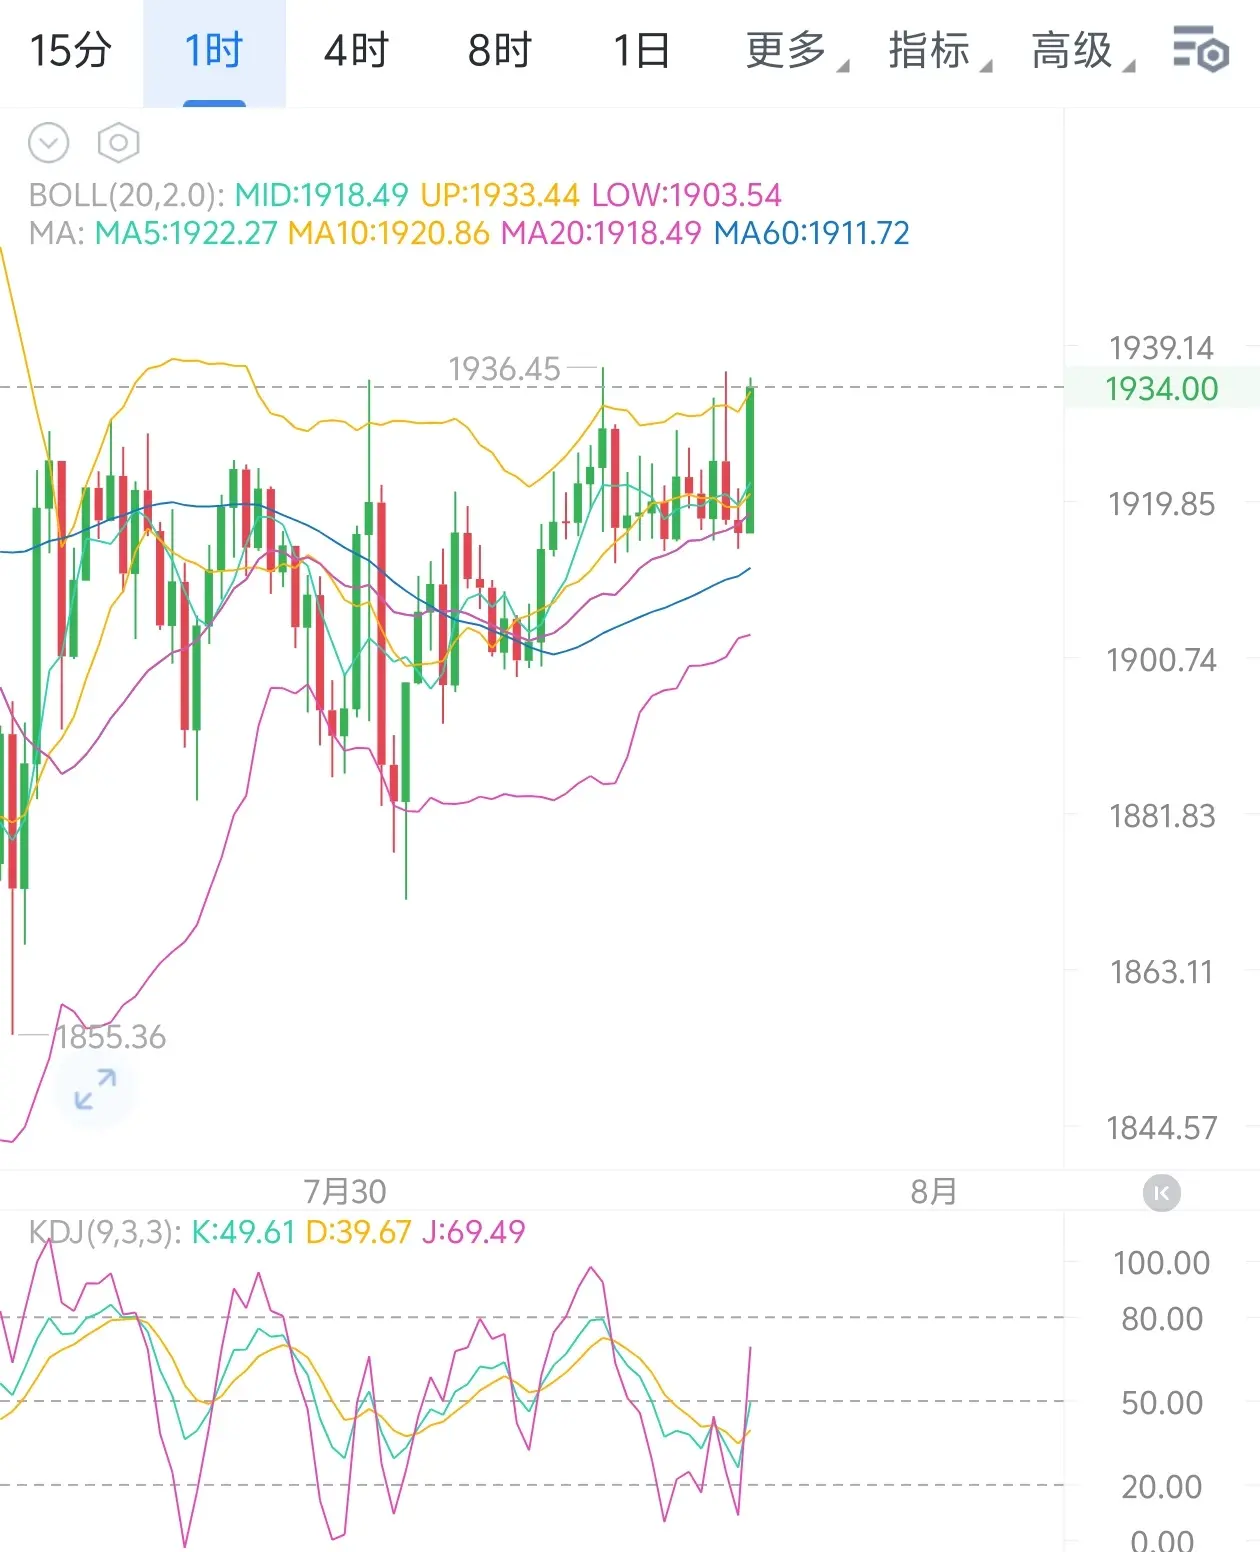Click the MA60:1911.72 label

pos(811,233)
